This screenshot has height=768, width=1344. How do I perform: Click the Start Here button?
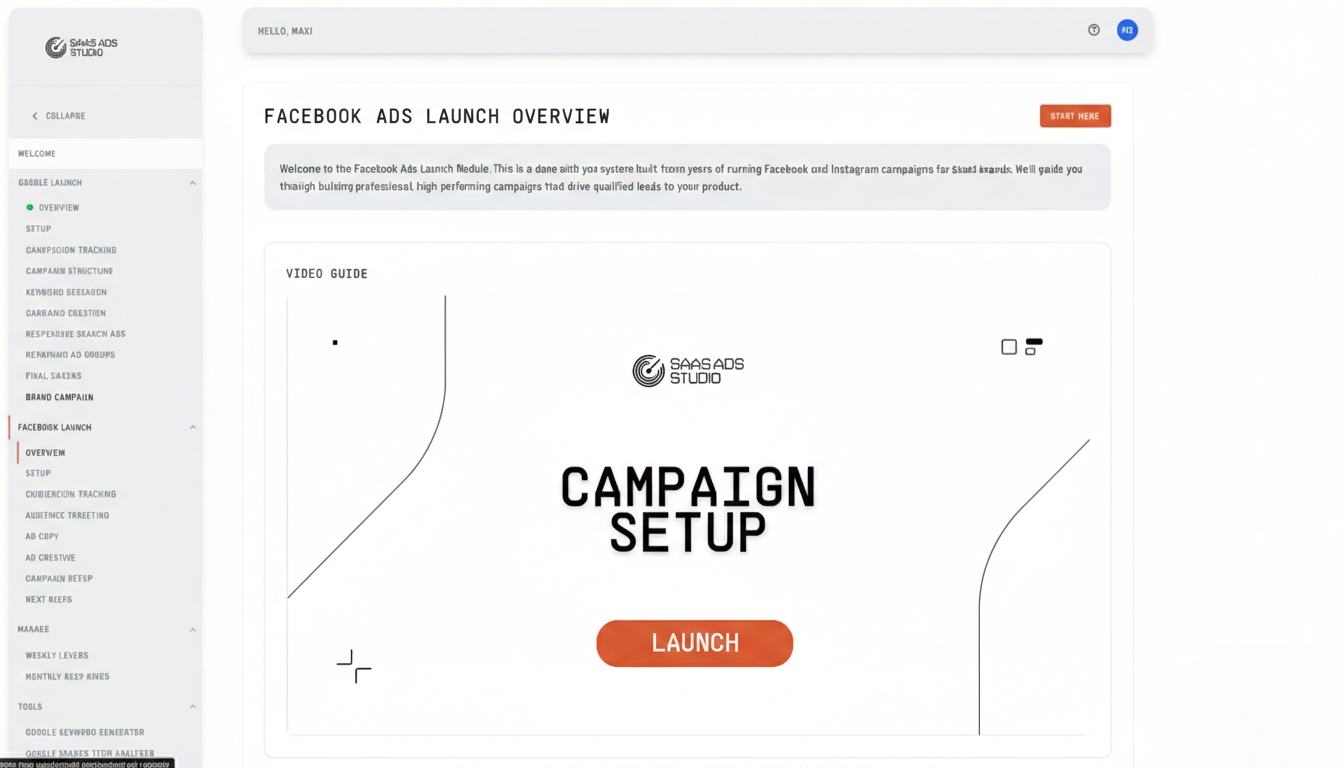click(1075, 115)
